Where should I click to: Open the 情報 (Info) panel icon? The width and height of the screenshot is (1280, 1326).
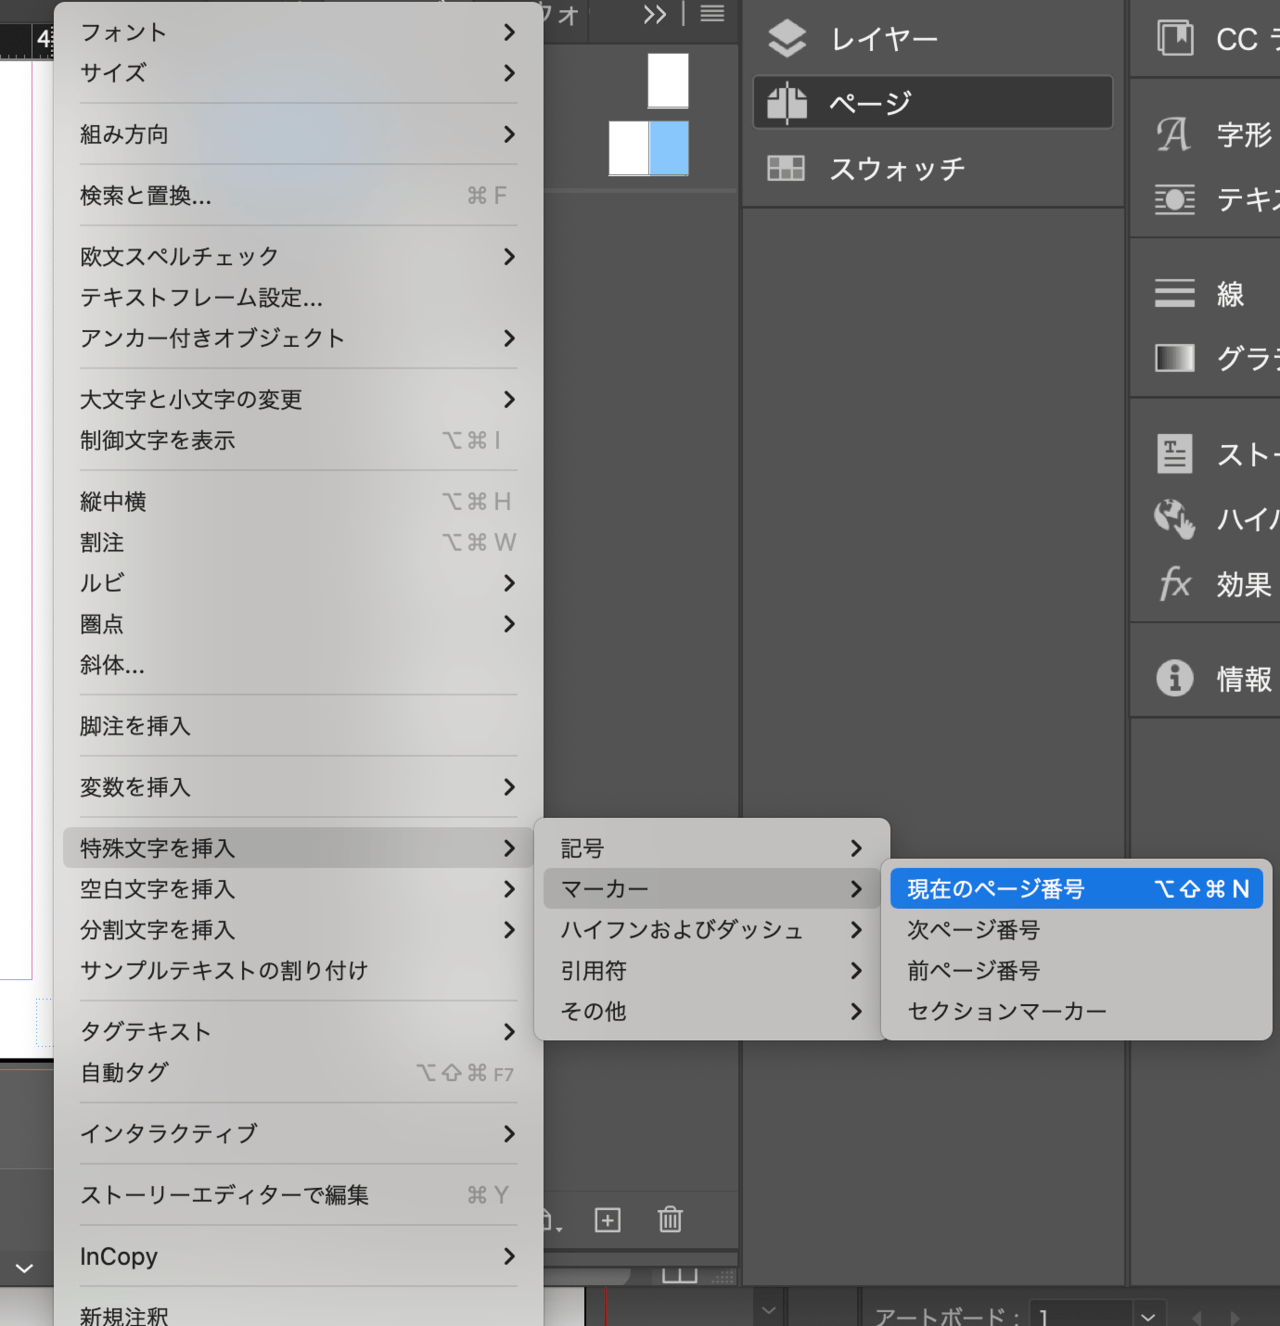point(1174,678)
